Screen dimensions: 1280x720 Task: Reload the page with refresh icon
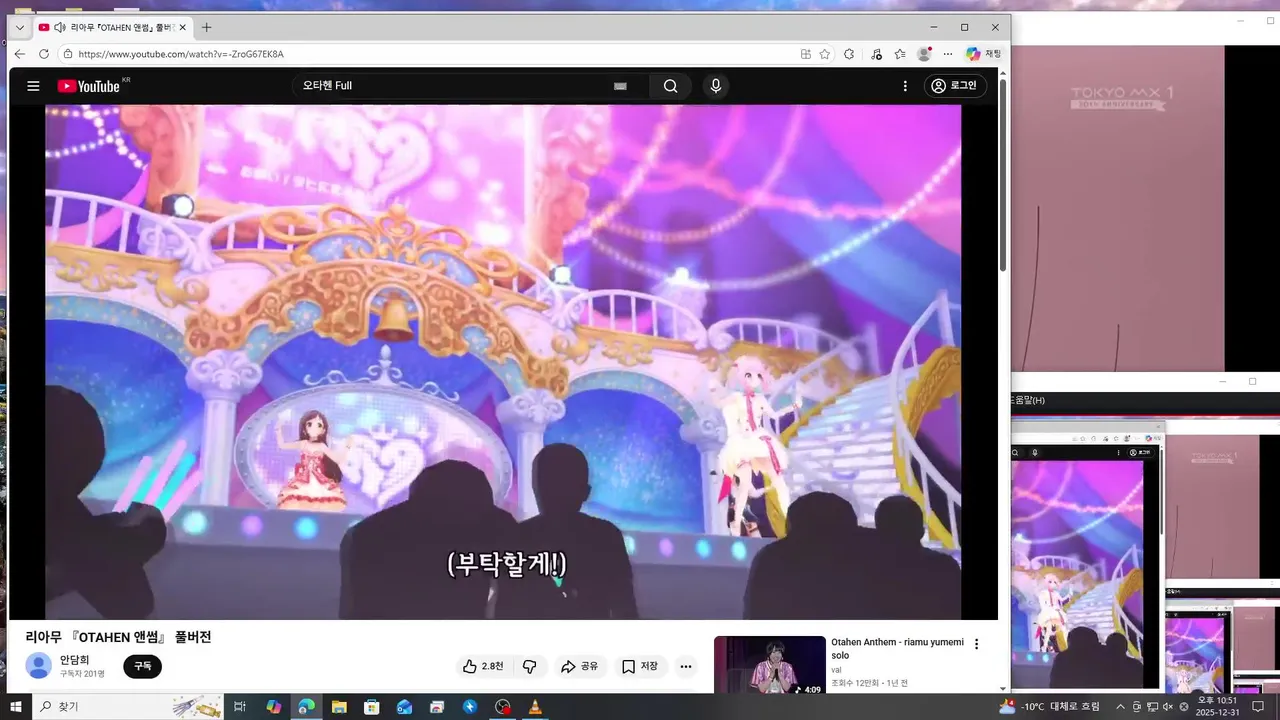(x=44, y=54)
